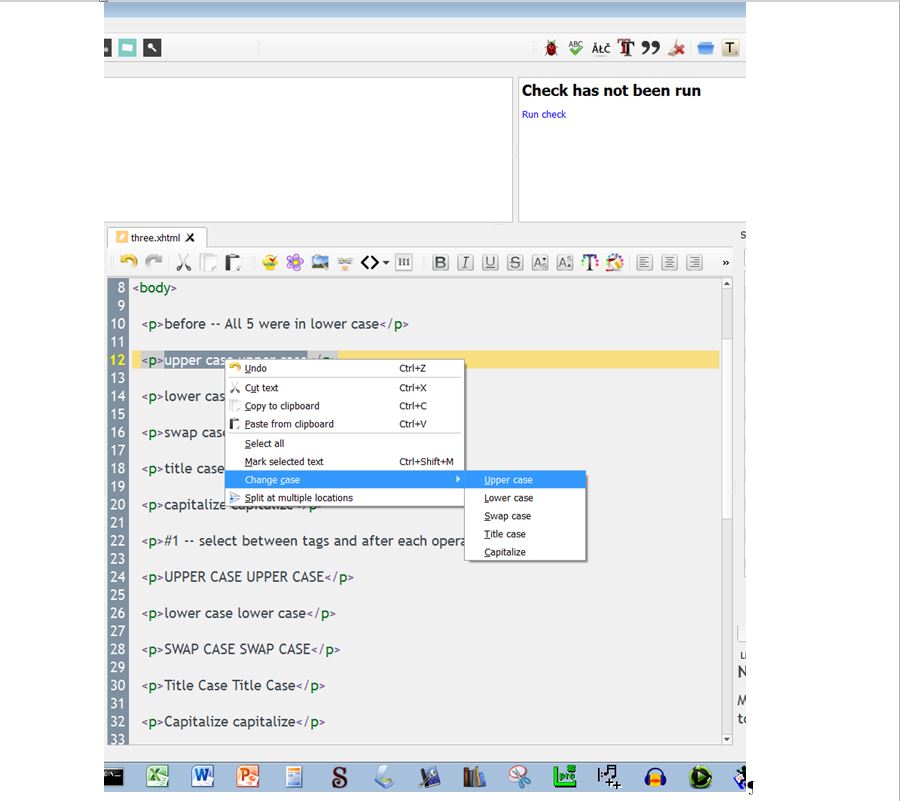Toggle Strikethrough formatting button
The width and height of the screenshot is (900, 801).
[x=515, y=262]
